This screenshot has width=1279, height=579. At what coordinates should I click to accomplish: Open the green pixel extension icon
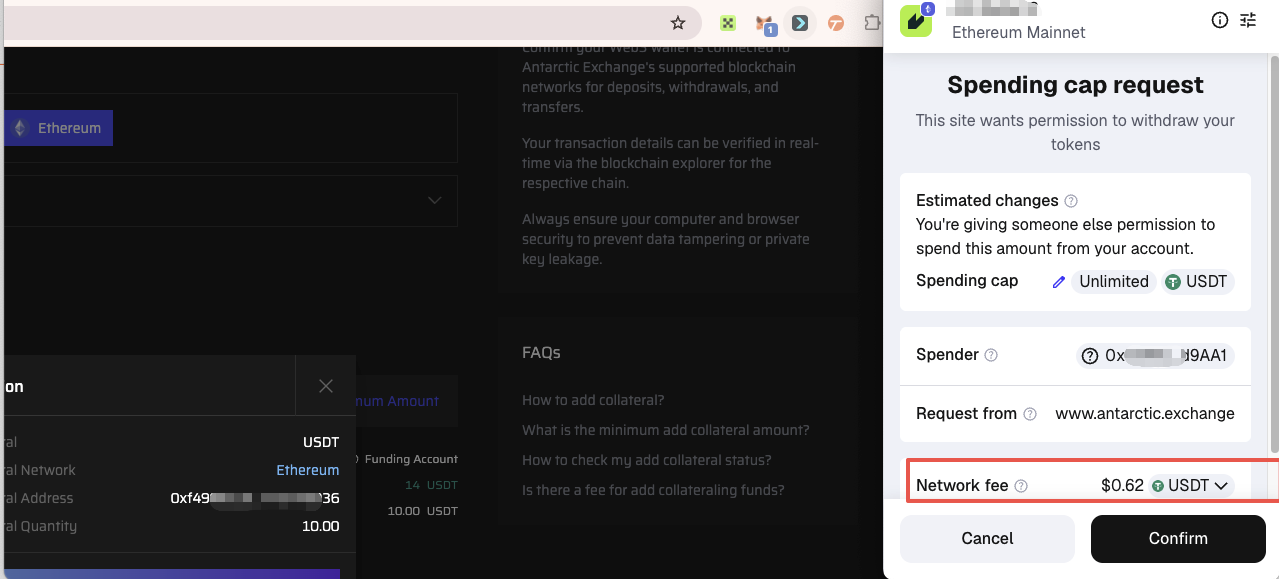(x=728, y=23)
